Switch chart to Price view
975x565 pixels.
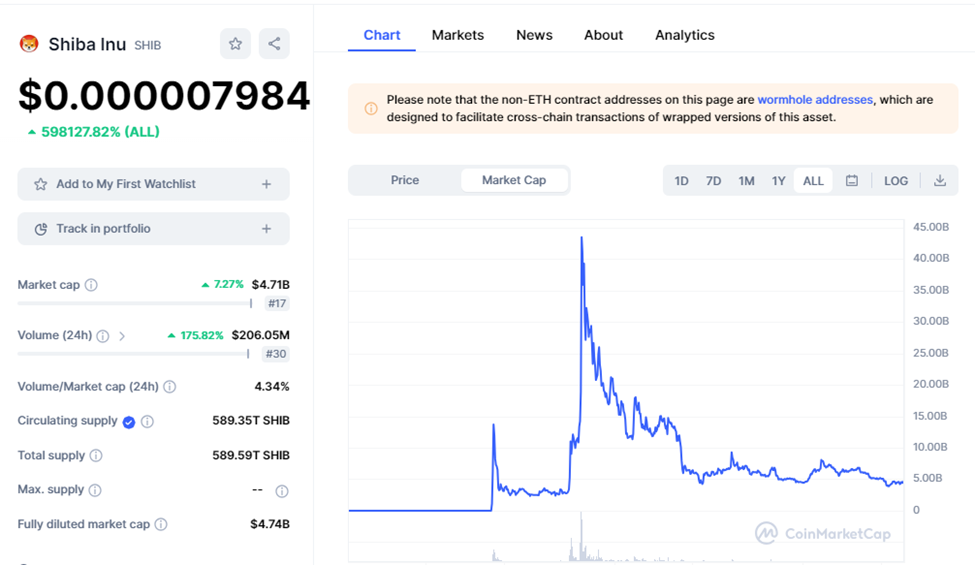(x=405, y=180)
